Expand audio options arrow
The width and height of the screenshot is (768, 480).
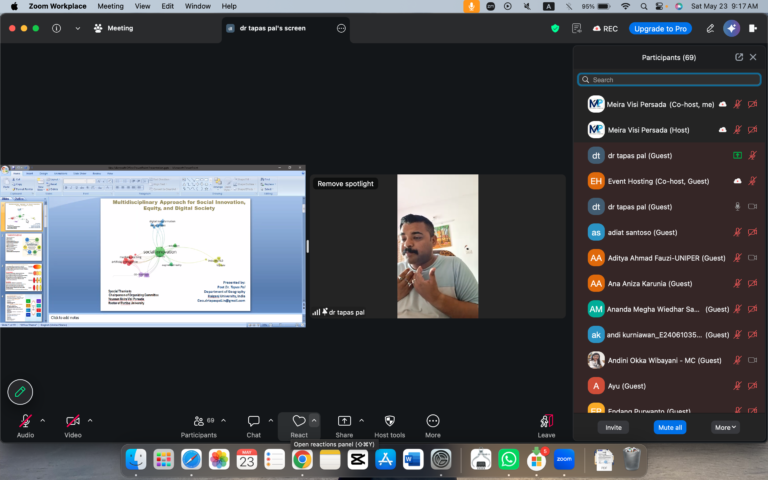coord(43,420)
